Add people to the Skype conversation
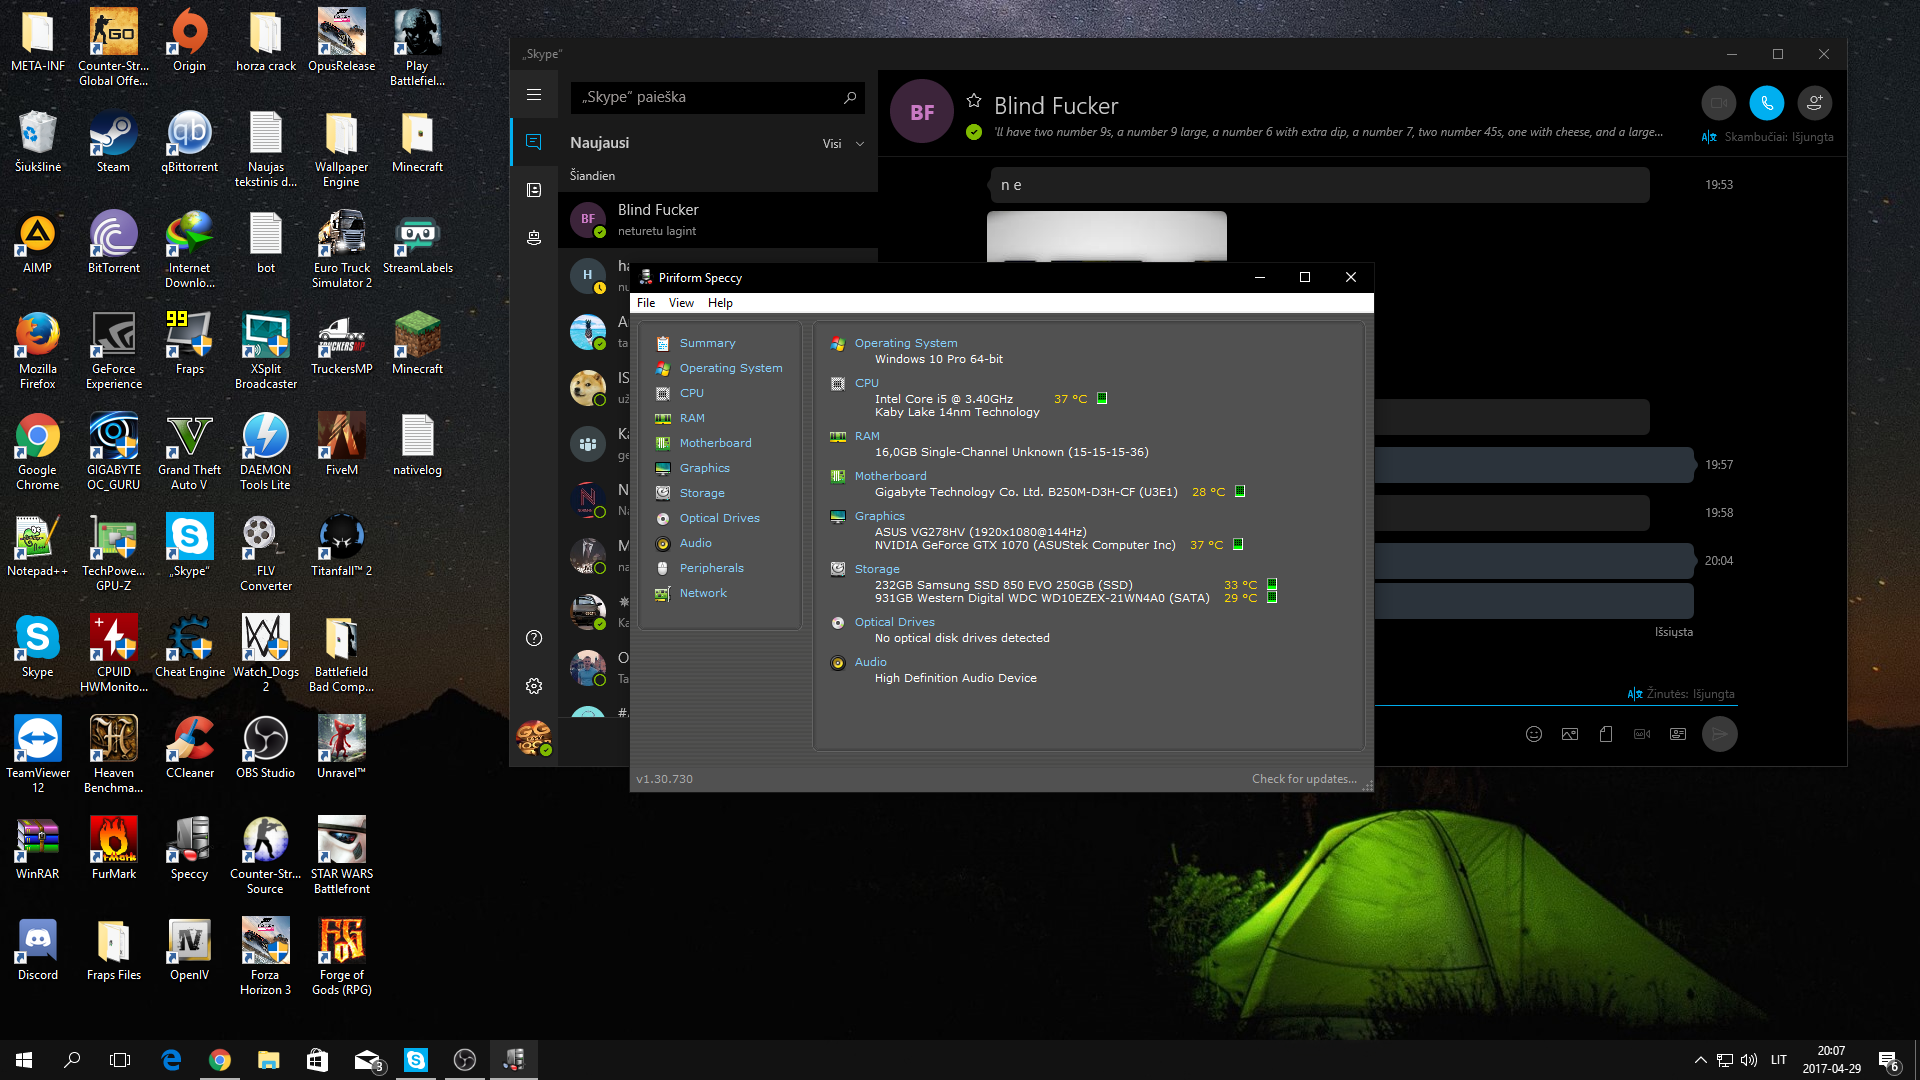 point(1815,103)
